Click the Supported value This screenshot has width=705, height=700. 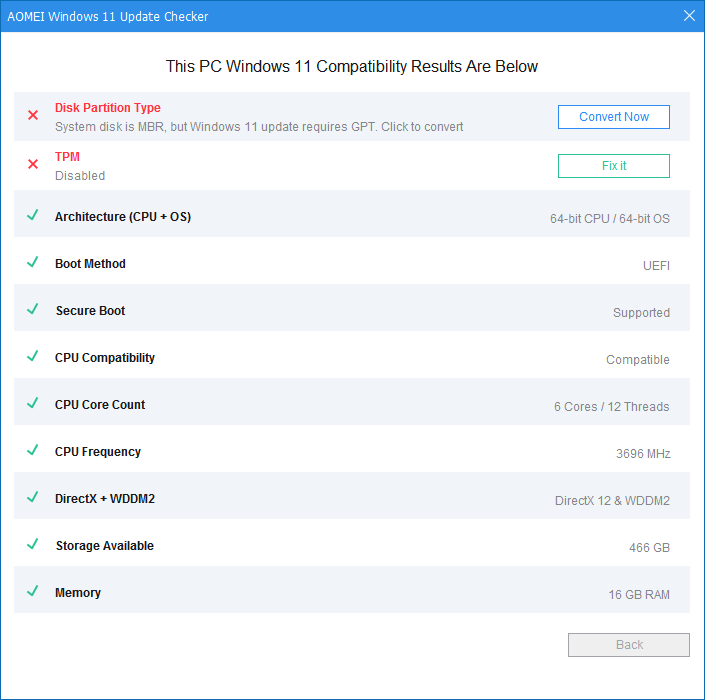[x=641, y=313]
